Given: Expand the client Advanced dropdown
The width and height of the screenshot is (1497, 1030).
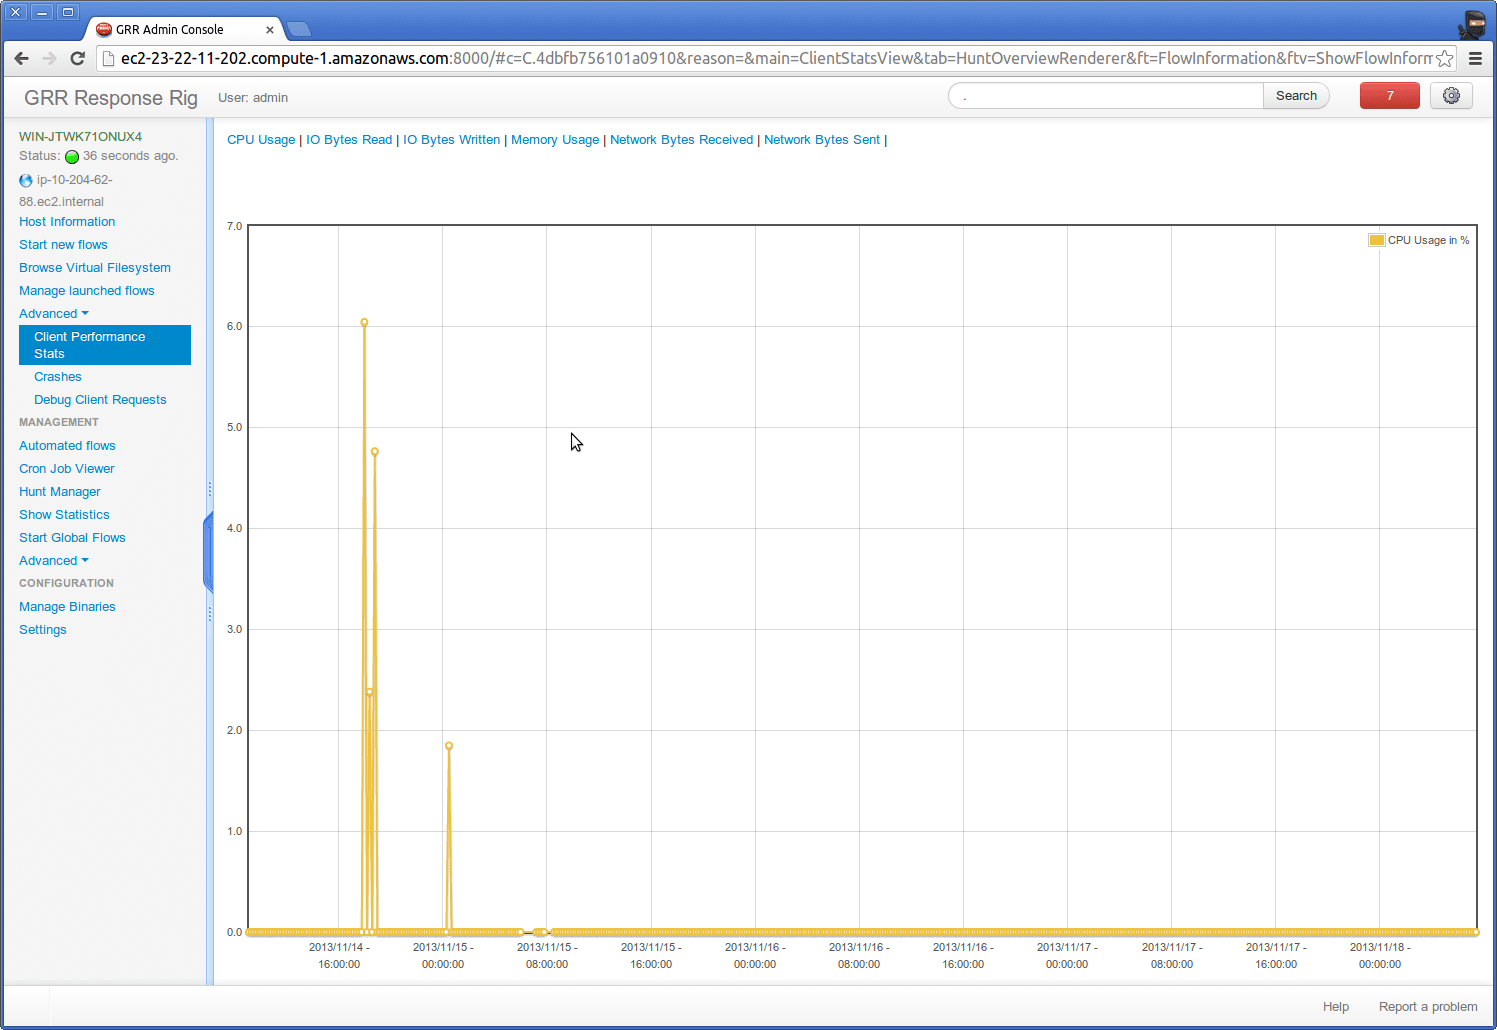Looking at the screenshot, I should [x=54, y=314].
